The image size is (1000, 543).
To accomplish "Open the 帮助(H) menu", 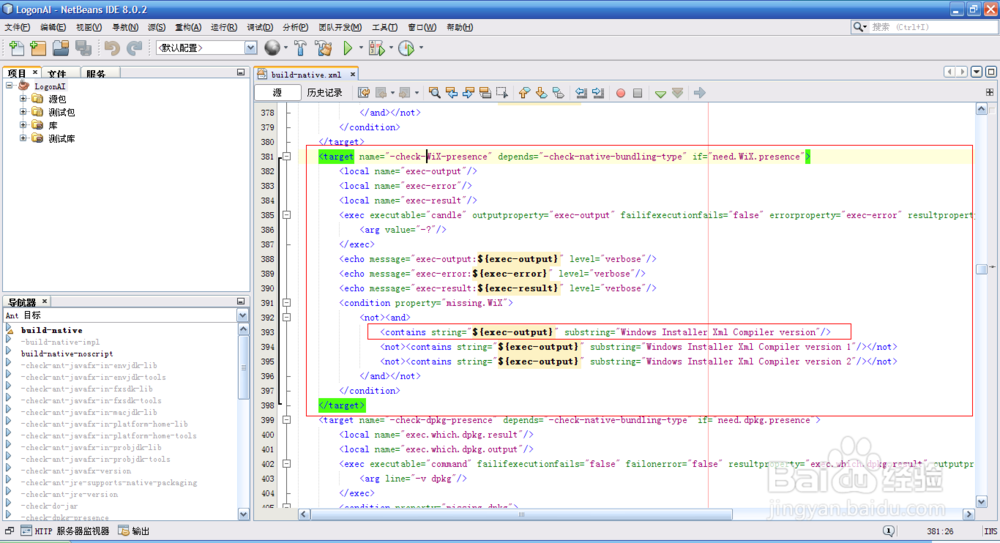I will pos(460,27).
